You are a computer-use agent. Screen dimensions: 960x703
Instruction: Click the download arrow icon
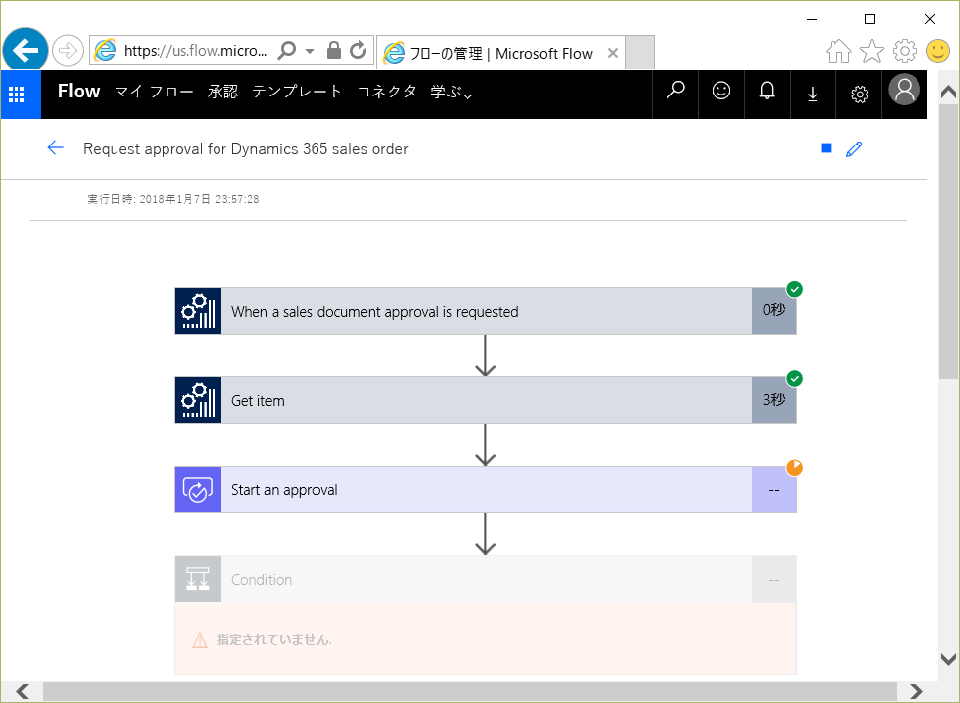tap(812, 94)
